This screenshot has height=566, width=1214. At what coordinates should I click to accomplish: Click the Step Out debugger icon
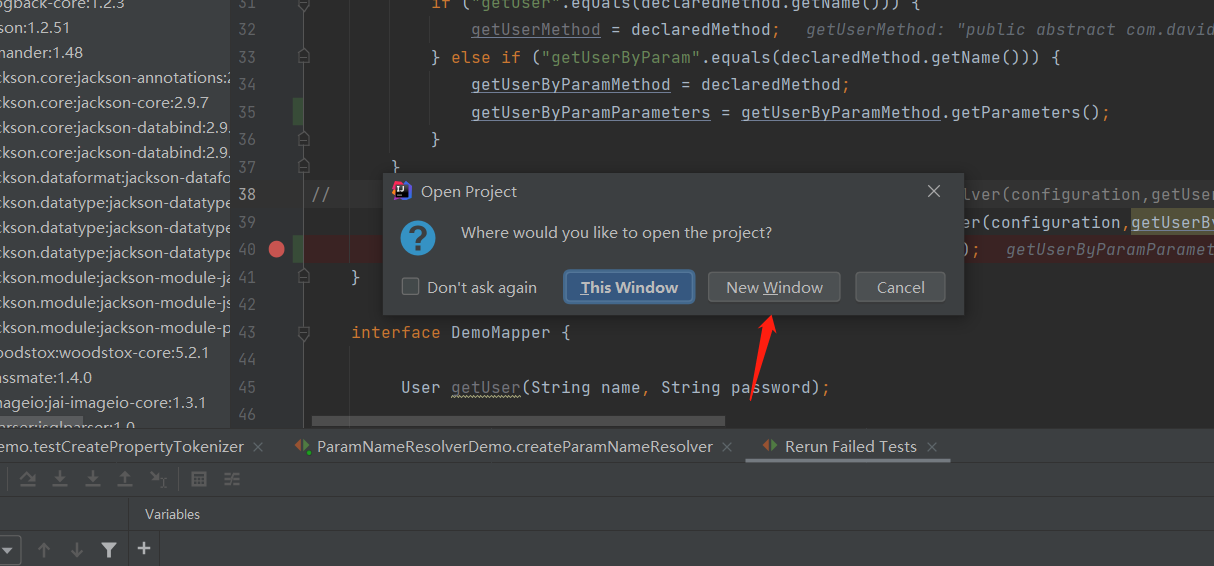(x=125, y=479)
